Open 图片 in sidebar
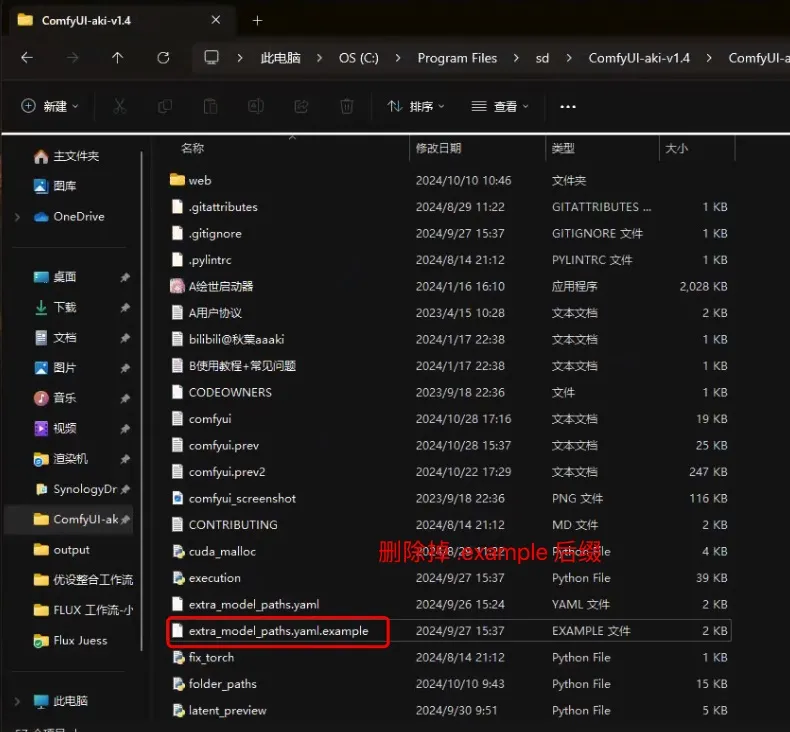Screen dimensions: 790x732 55,368
